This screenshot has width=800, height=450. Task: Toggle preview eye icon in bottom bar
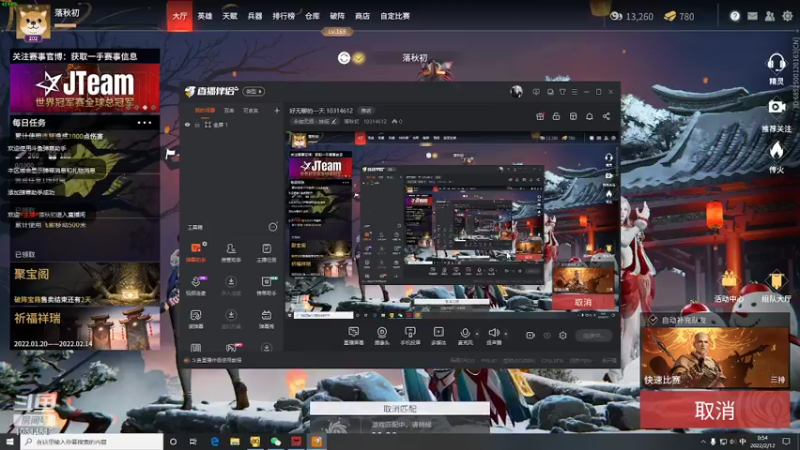tap(547, 335)
